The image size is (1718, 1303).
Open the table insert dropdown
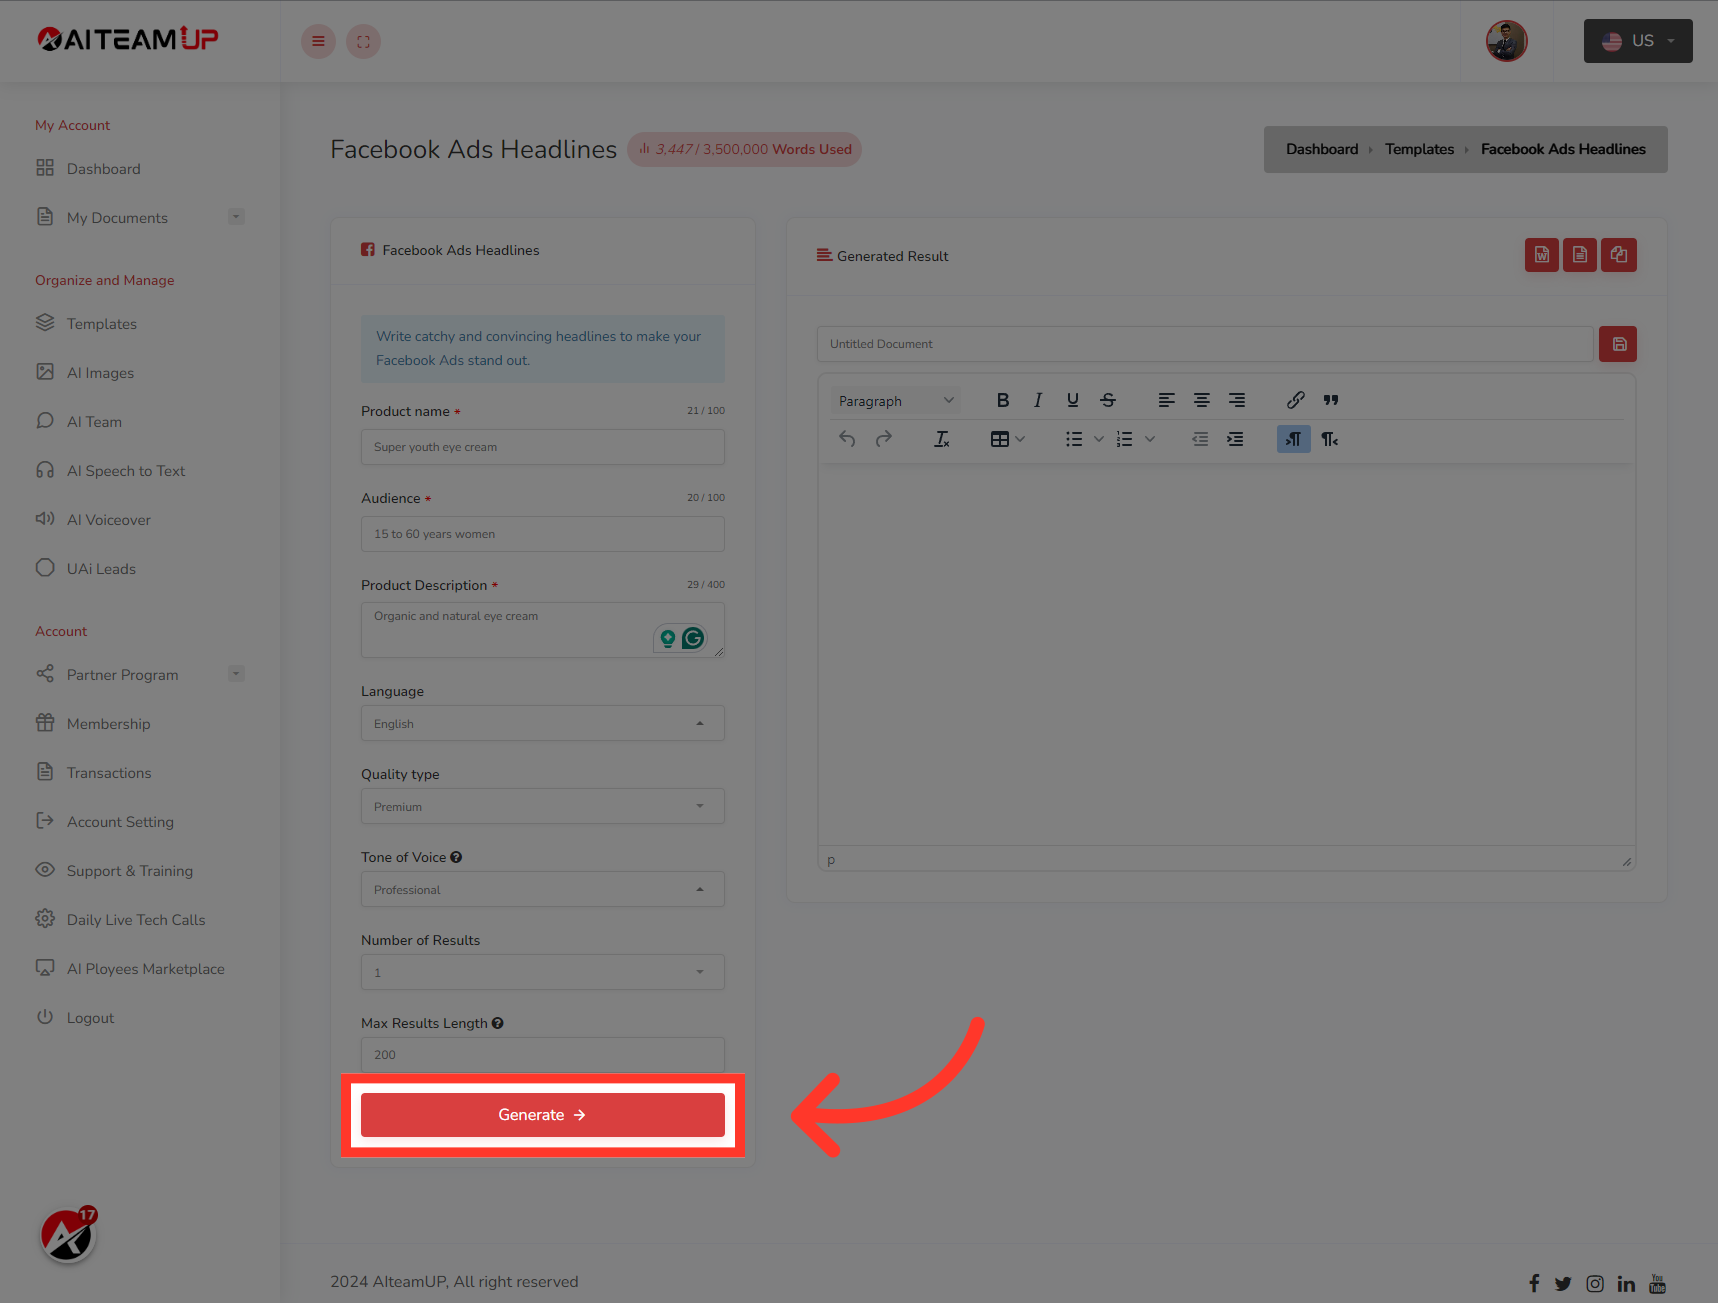(x=1007, y=439)
